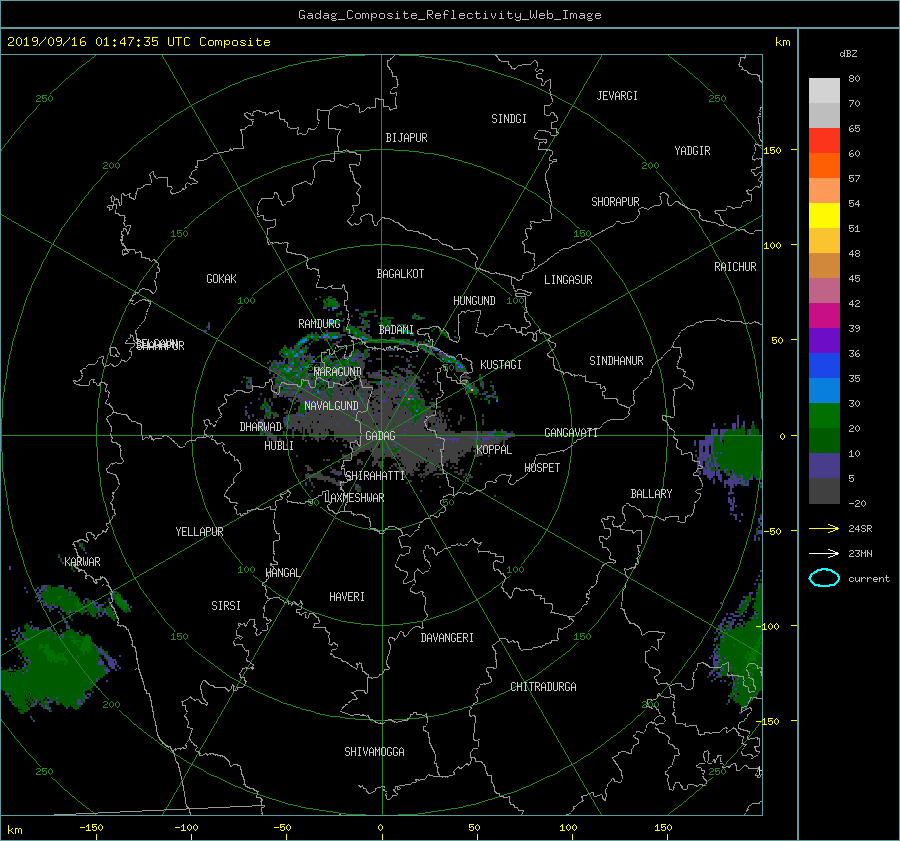Click the SHIRAHATTI city label
The image size is (900, 841).
375,476
